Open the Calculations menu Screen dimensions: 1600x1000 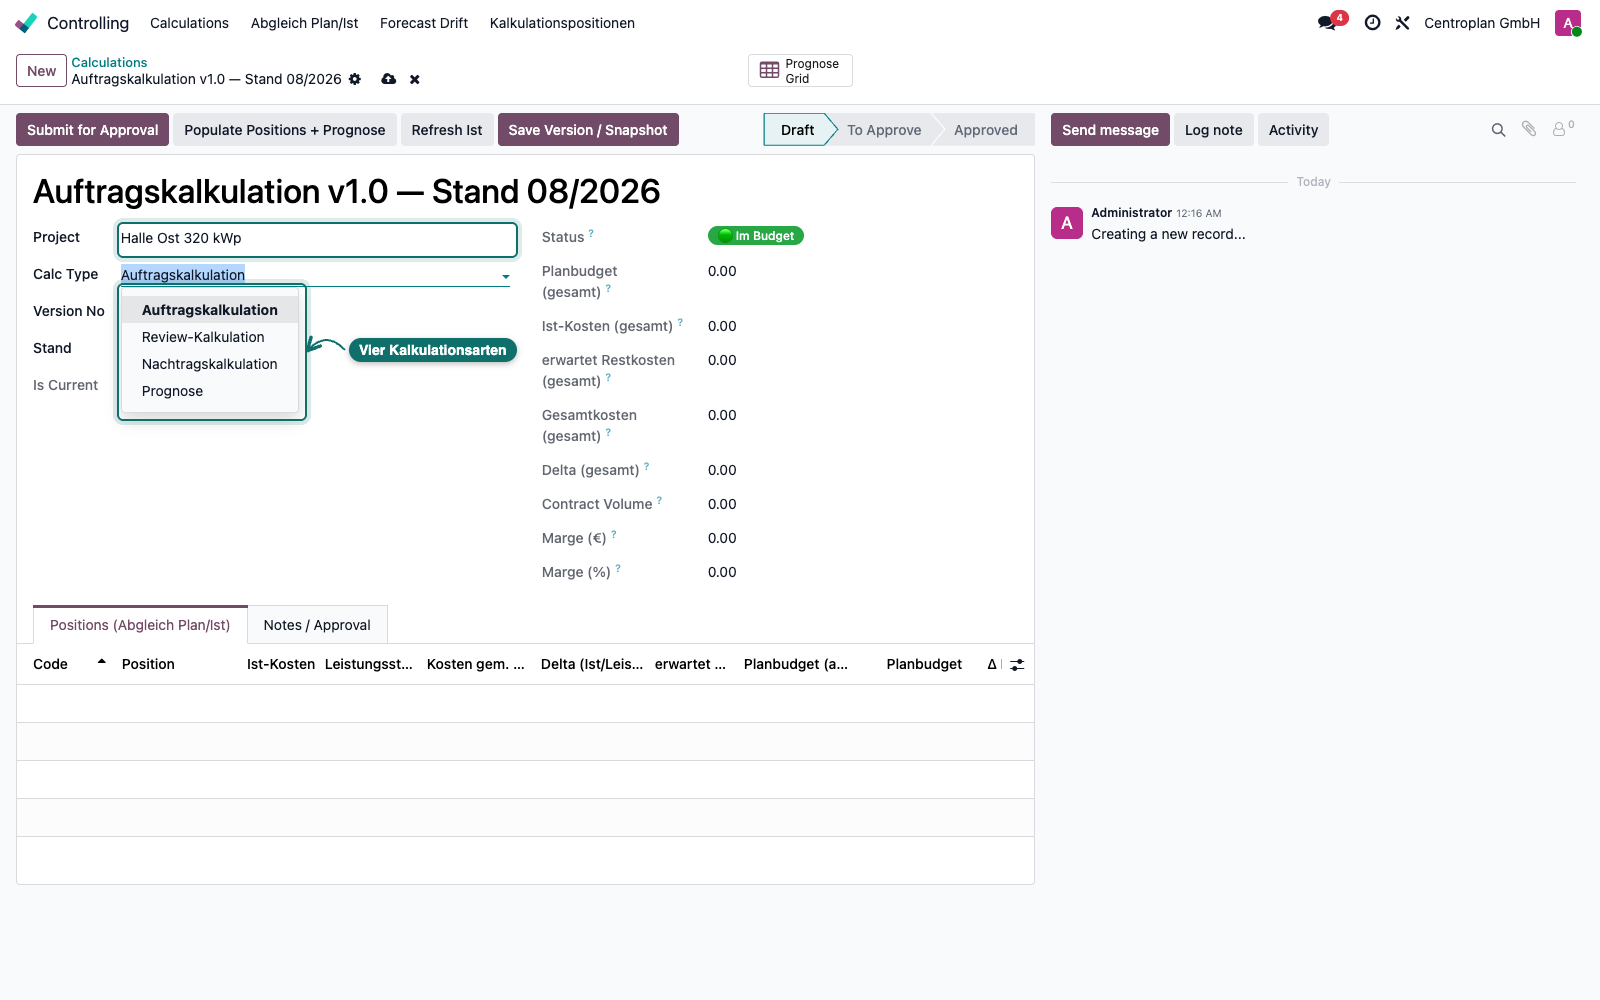189,23
